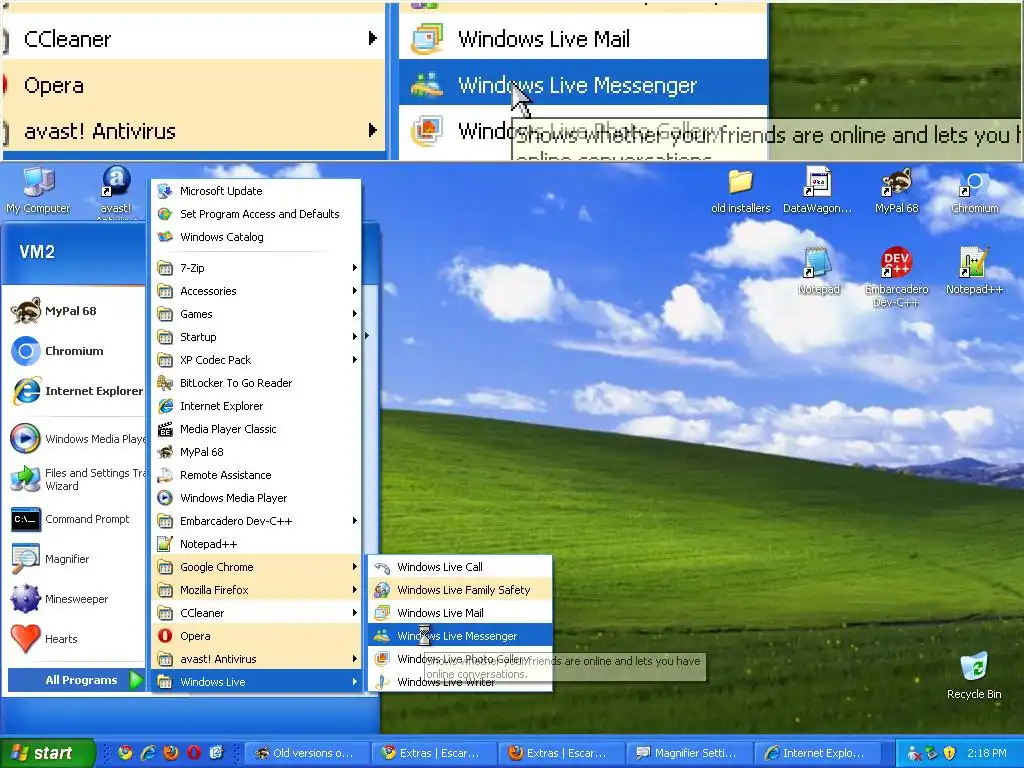The height and width of the screenshot is (768, 1024).
Task: Open Windows Catalog entry
Action: (x=257, y=236)
